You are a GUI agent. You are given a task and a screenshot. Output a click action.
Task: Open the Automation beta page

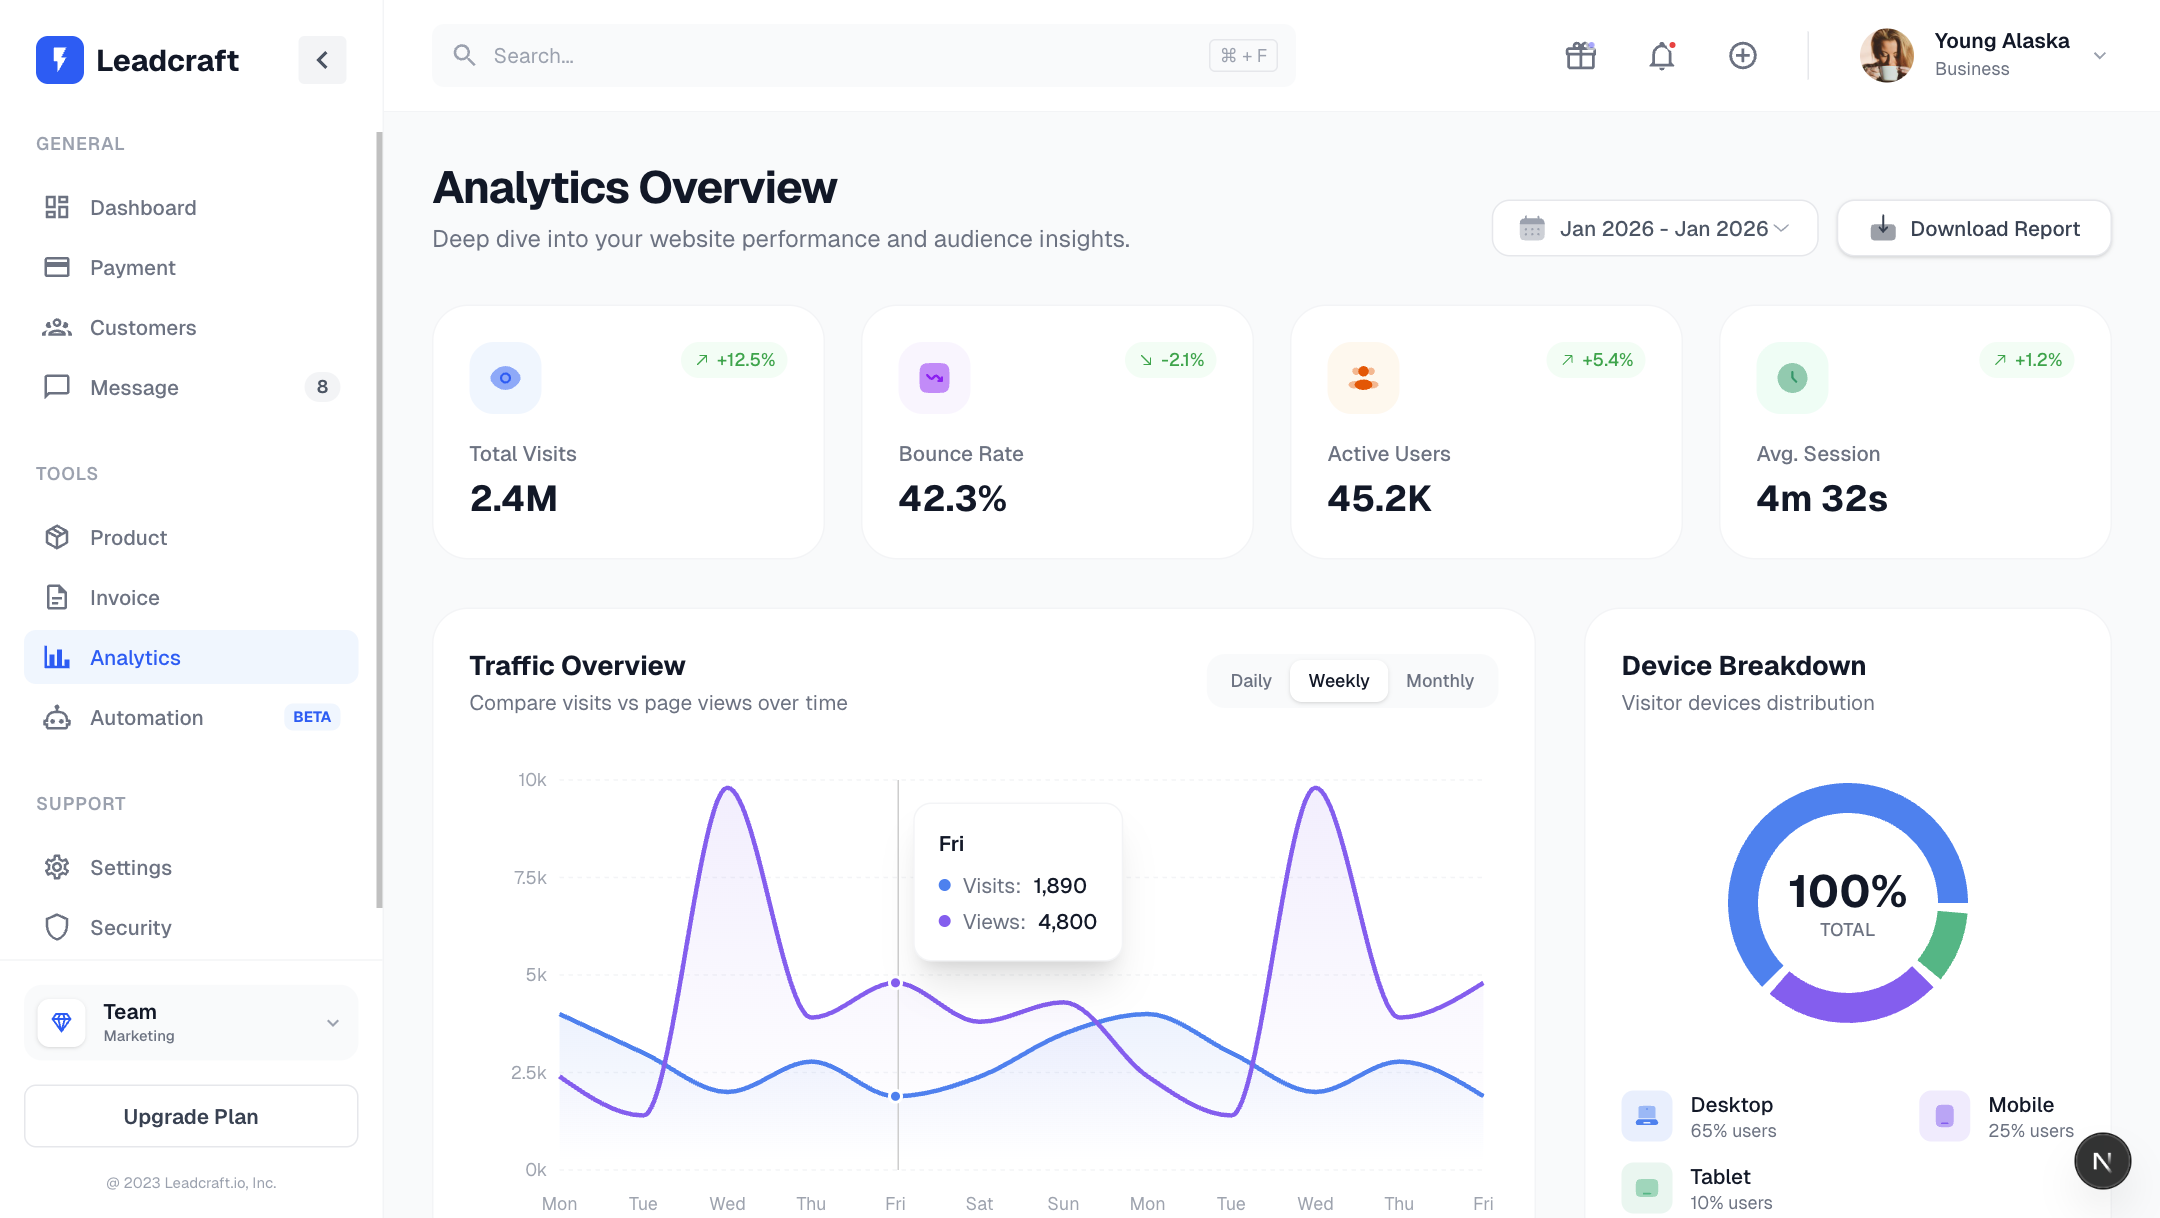pos(146,718)
